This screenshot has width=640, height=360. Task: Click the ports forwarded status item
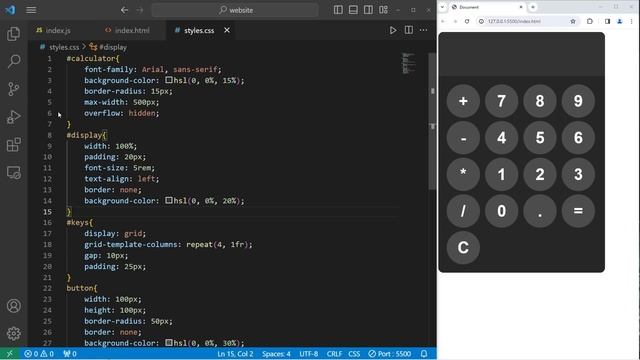(x=70, y=354)
